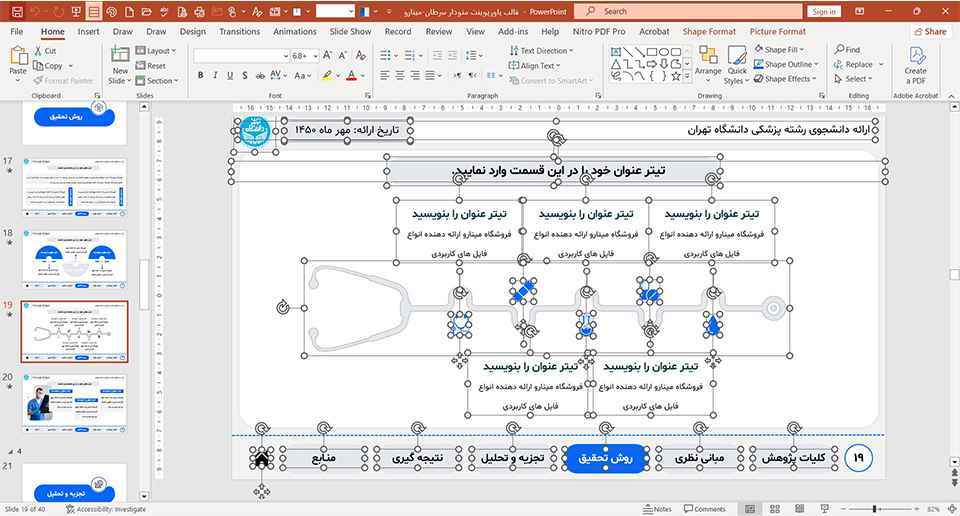The height and width of the screenshot is (516, 960).
Task: Toggle Italic text formatting
Action: pyautogui.click(x=215, y=76)
